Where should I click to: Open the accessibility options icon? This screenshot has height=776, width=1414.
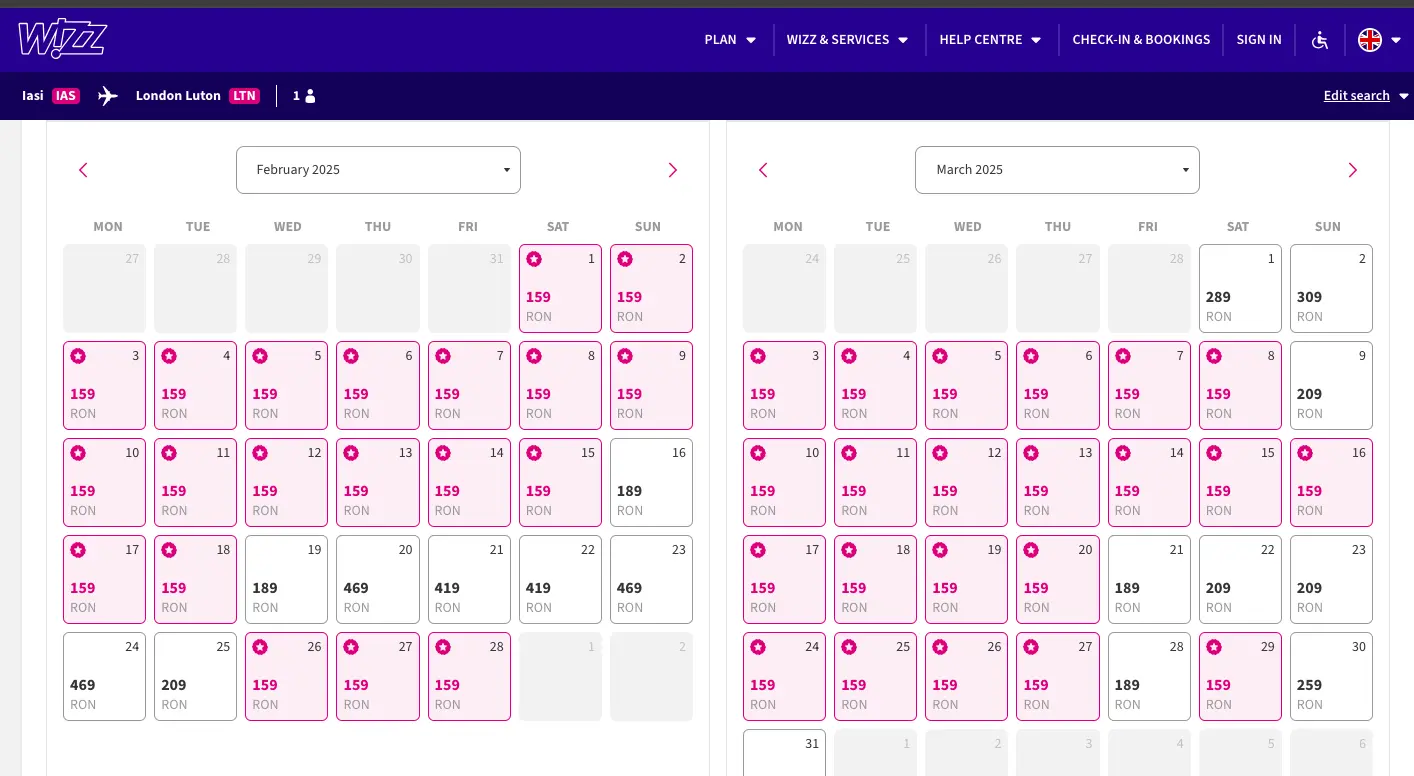tap(1320, 40)
